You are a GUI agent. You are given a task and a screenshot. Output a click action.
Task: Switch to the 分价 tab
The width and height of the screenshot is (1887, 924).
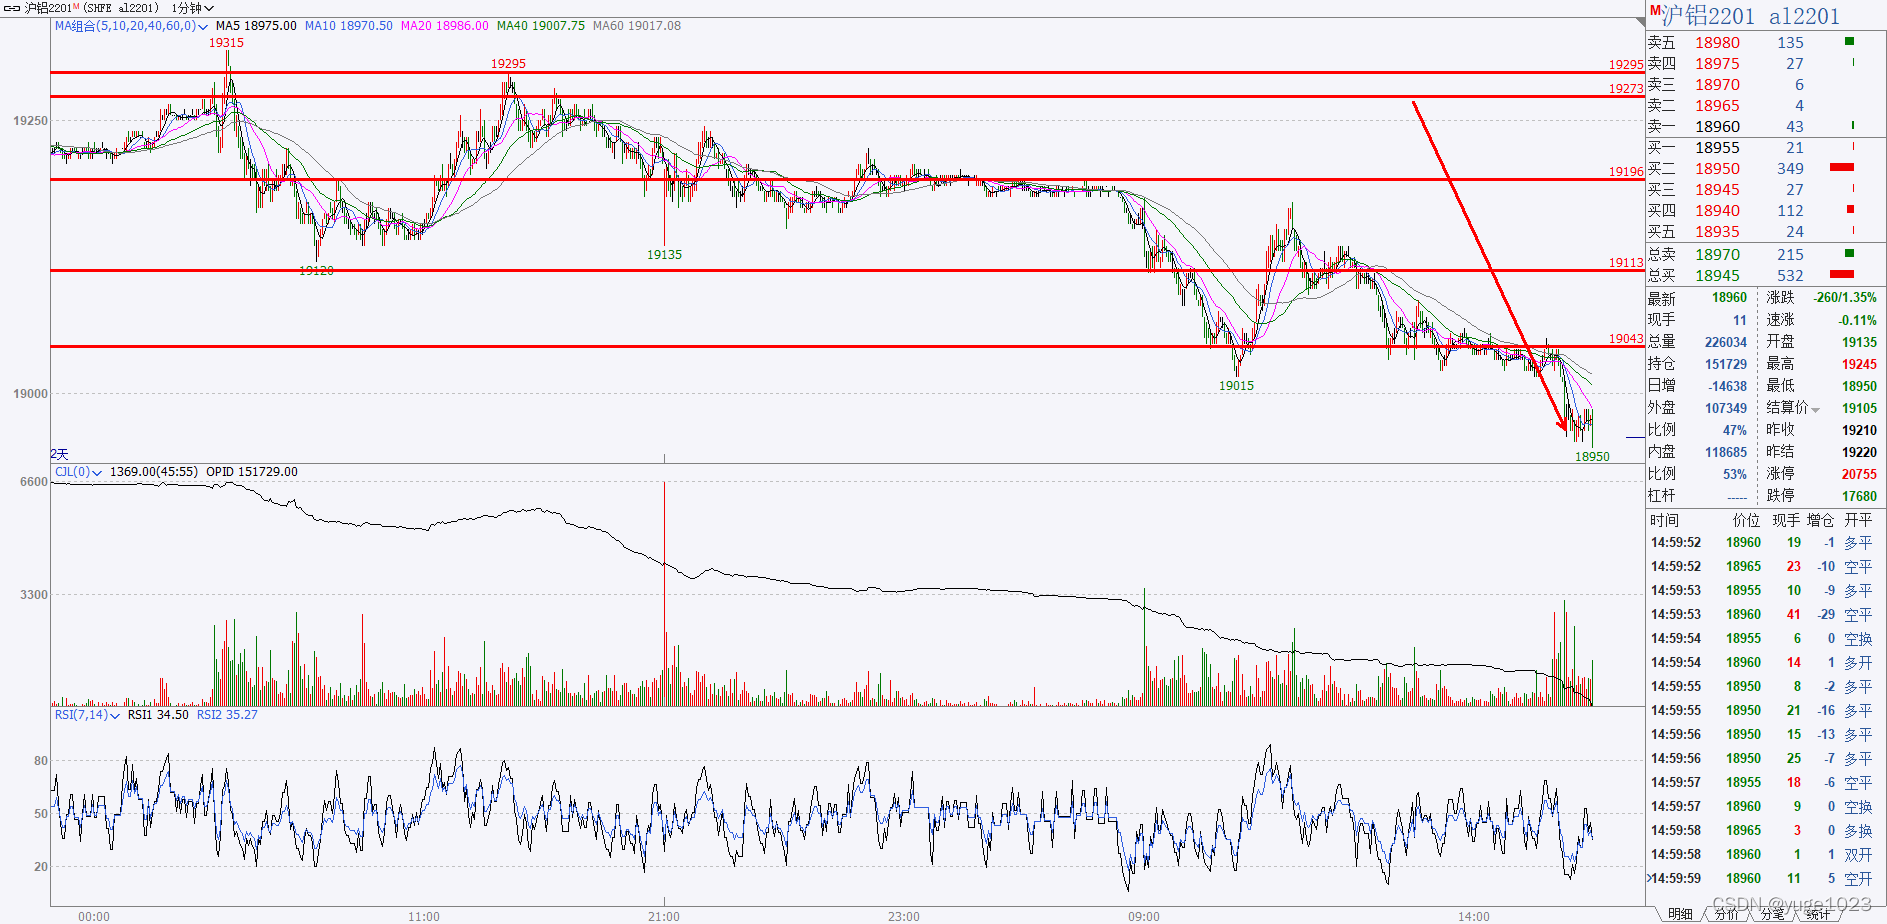(1727, 914)
